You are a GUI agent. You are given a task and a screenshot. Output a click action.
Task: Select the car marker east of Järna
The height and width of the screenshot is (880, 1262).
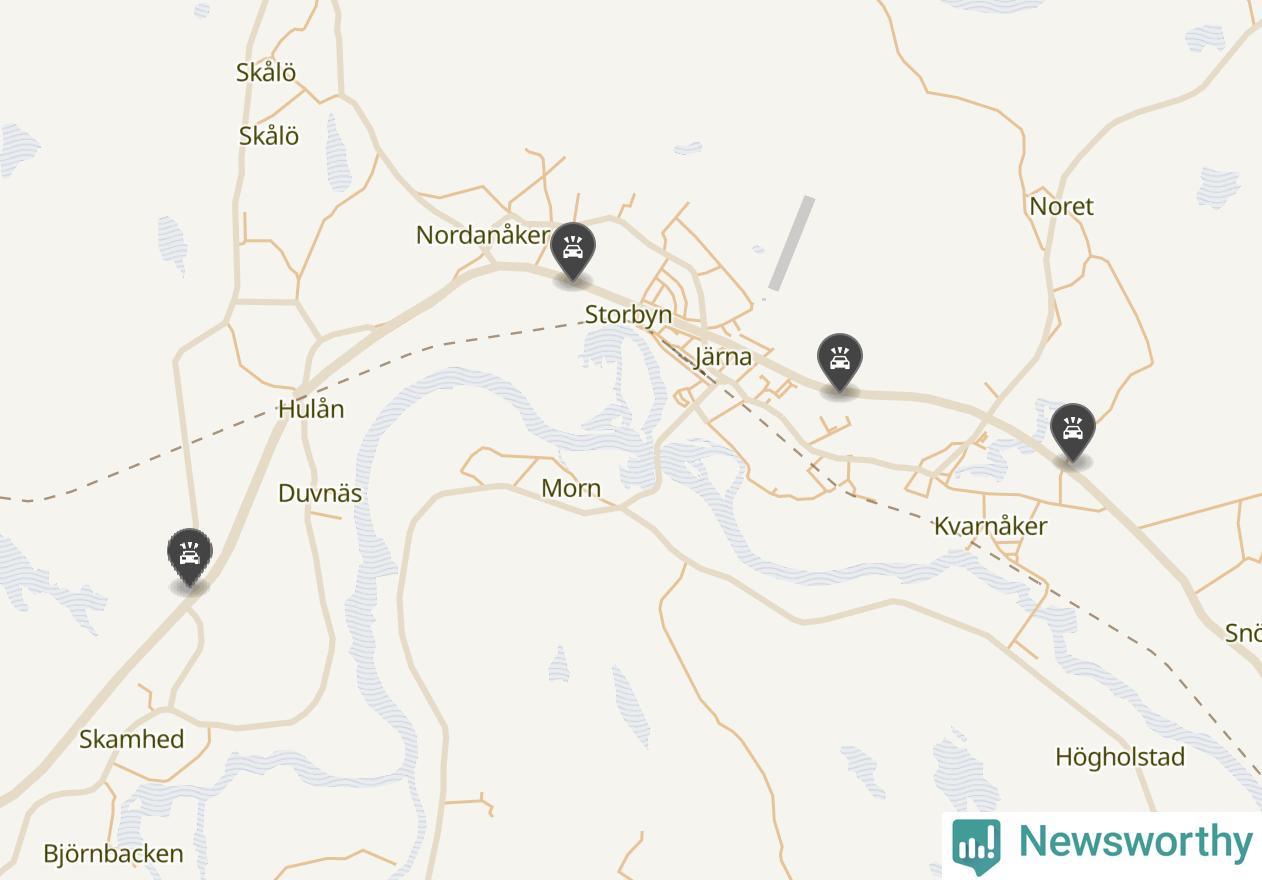coord(839,362)
